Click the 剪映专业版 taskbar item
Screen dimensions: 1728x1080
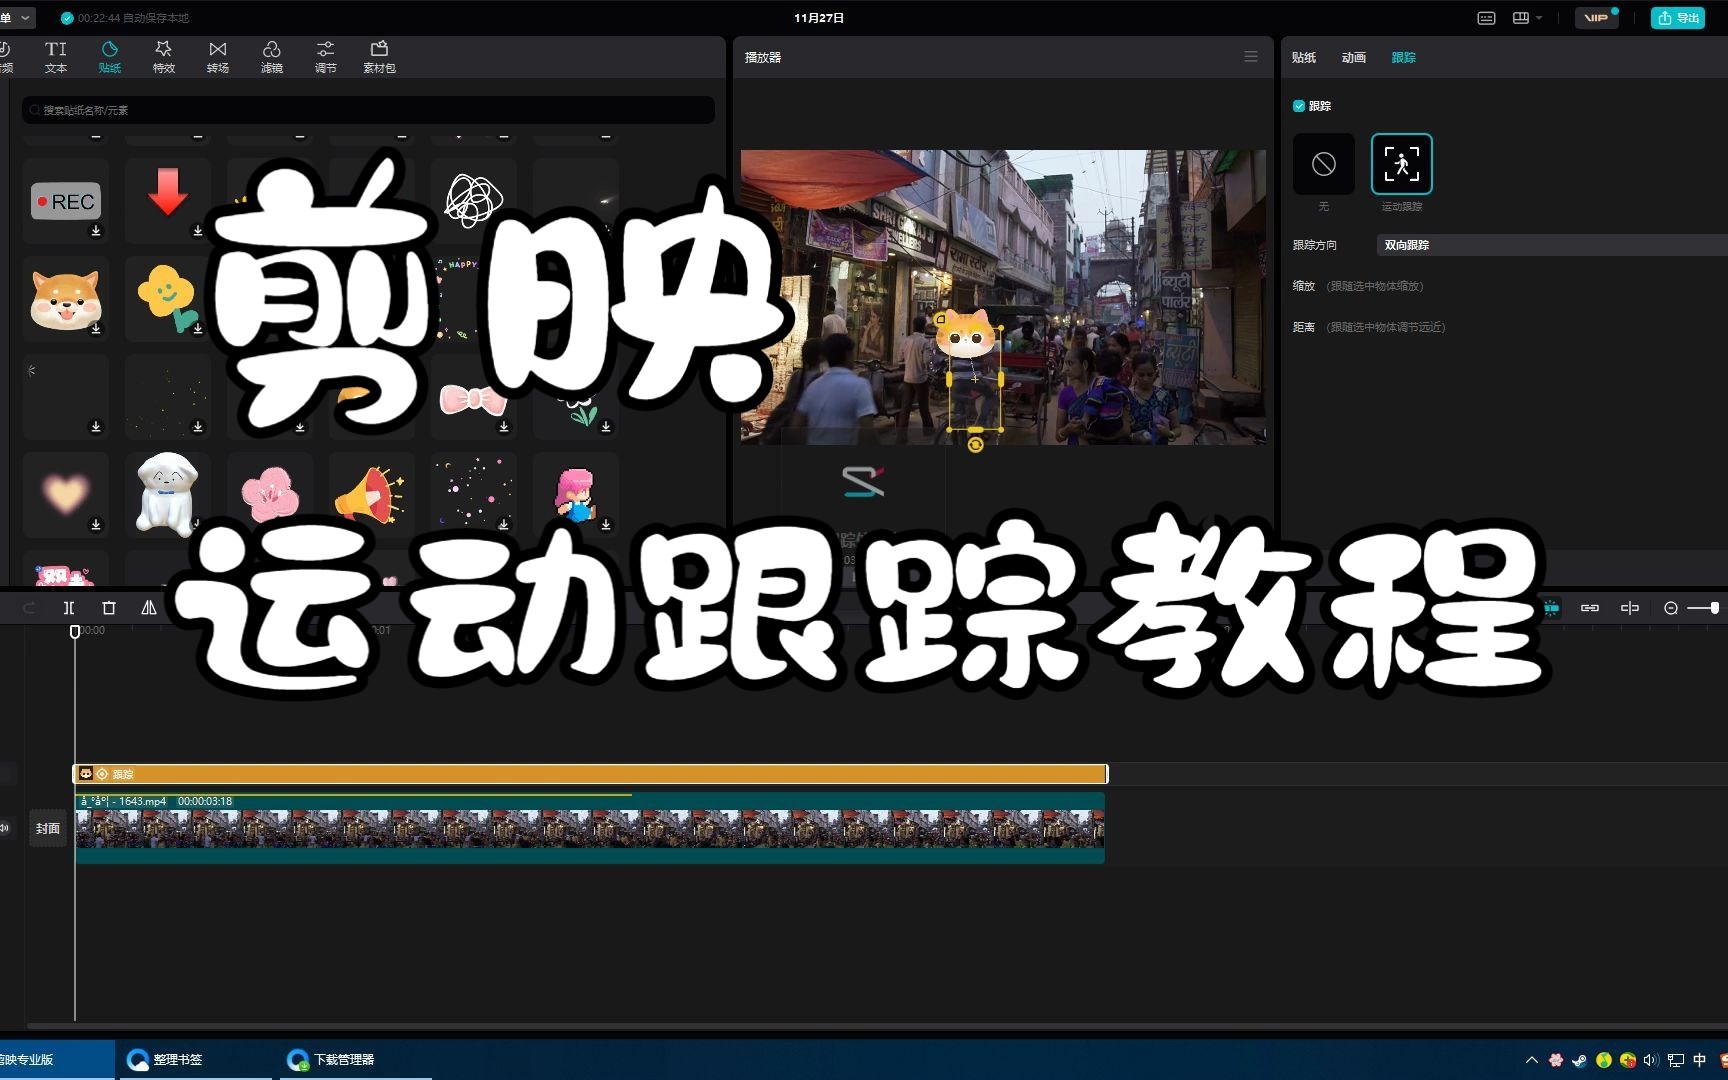pyautogui.click(x=57, y=1060)
